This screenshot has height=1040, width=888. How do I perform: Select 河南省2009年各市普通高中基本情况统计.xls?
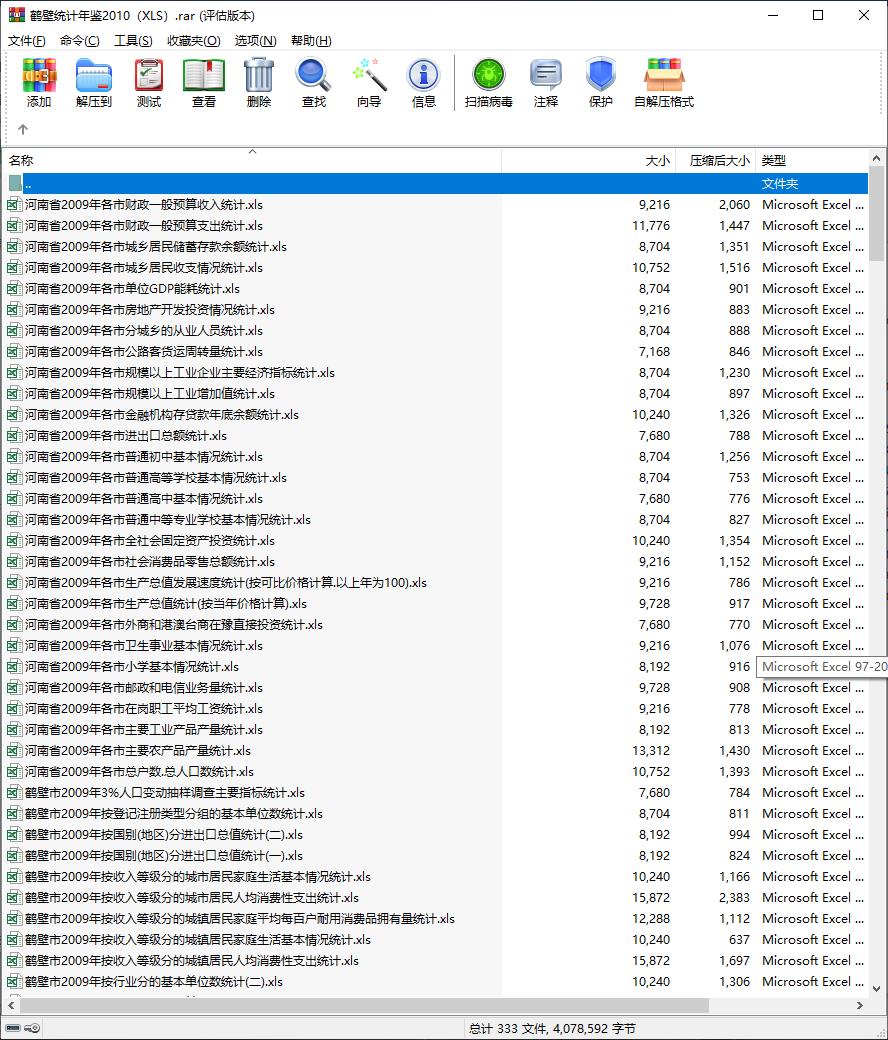pos(144,499)
